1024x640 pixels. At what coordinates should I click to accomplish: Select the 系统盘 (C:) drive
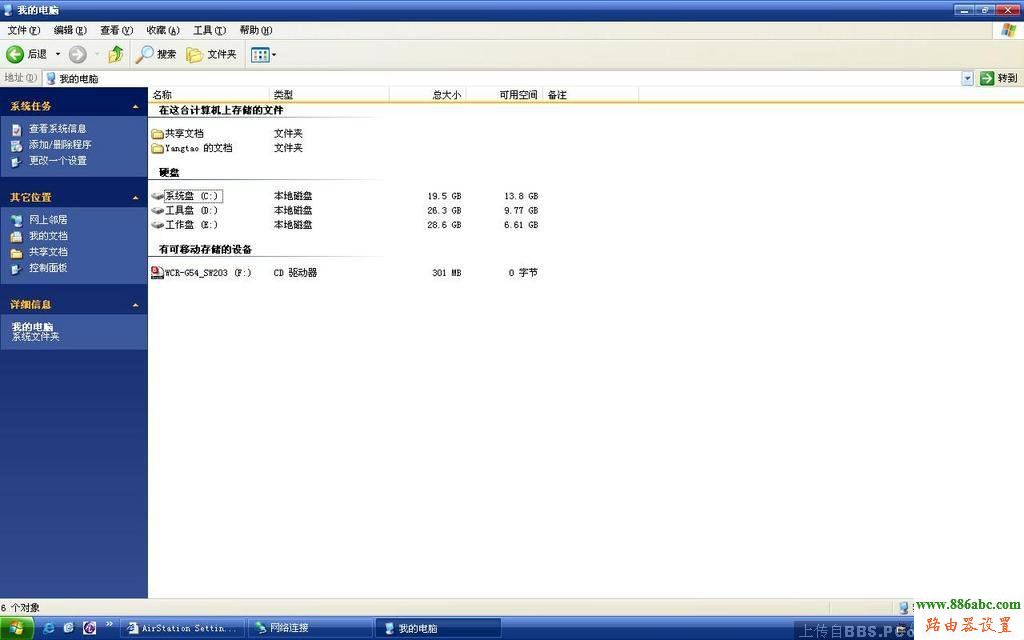point(190,196)
